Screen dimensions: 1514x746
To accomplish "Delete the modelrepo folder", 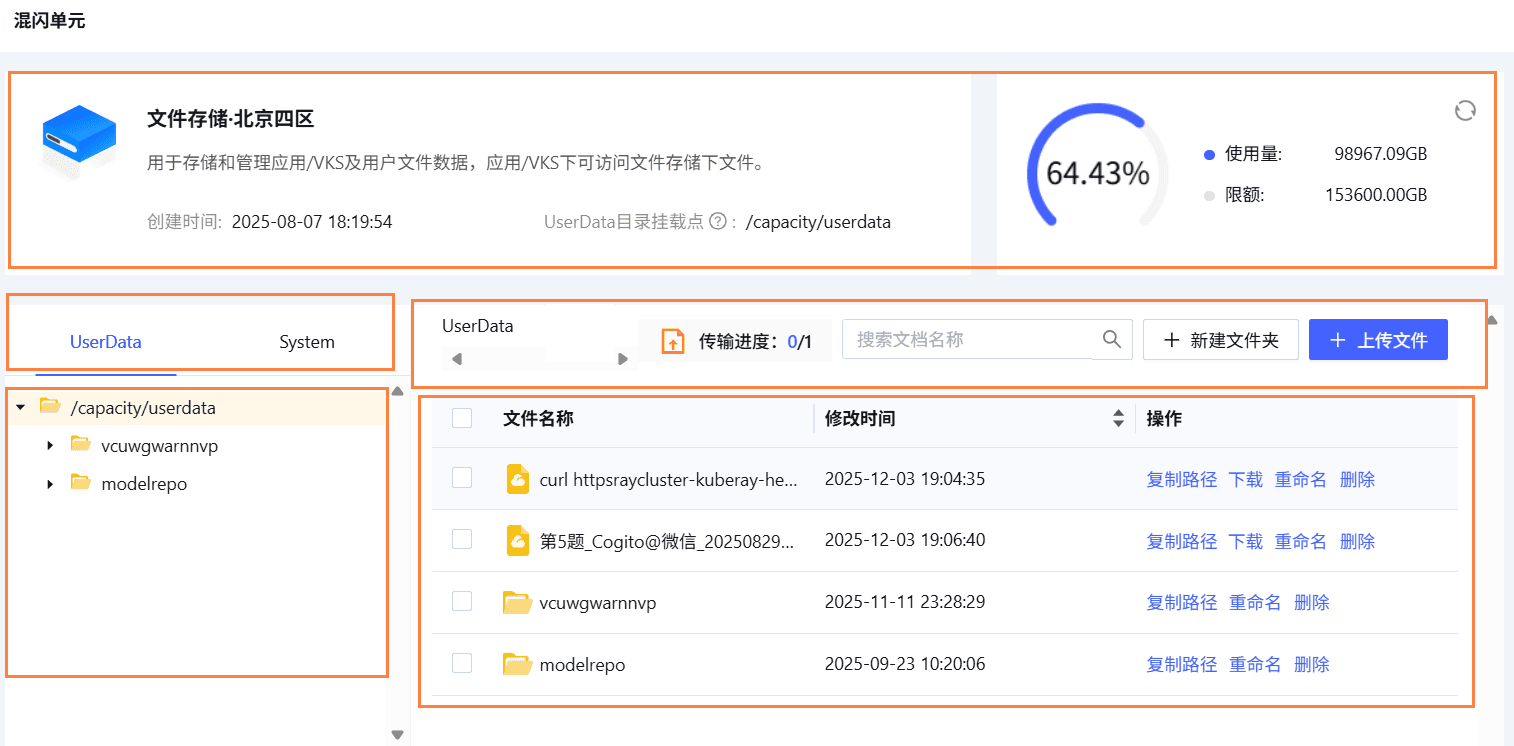I will [x=1312, y=665].
